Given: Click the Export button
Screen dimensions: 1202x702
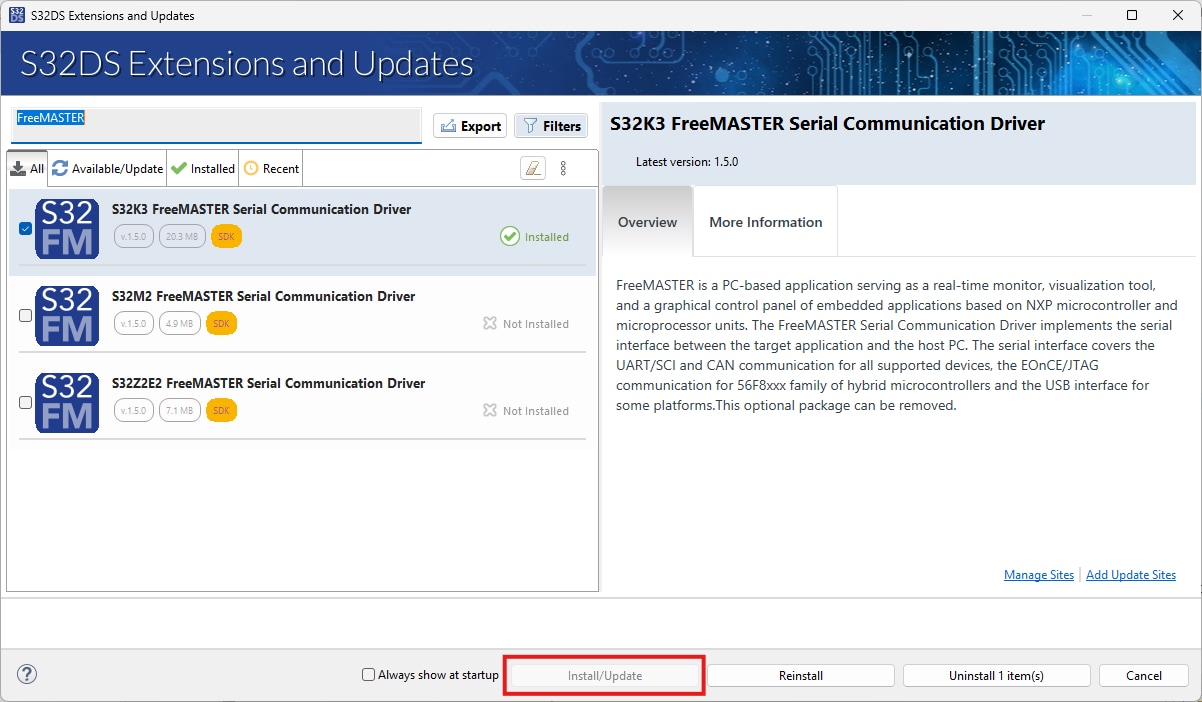Looking at the screenshot, I should pyautogui.click(x=470, y=126).
